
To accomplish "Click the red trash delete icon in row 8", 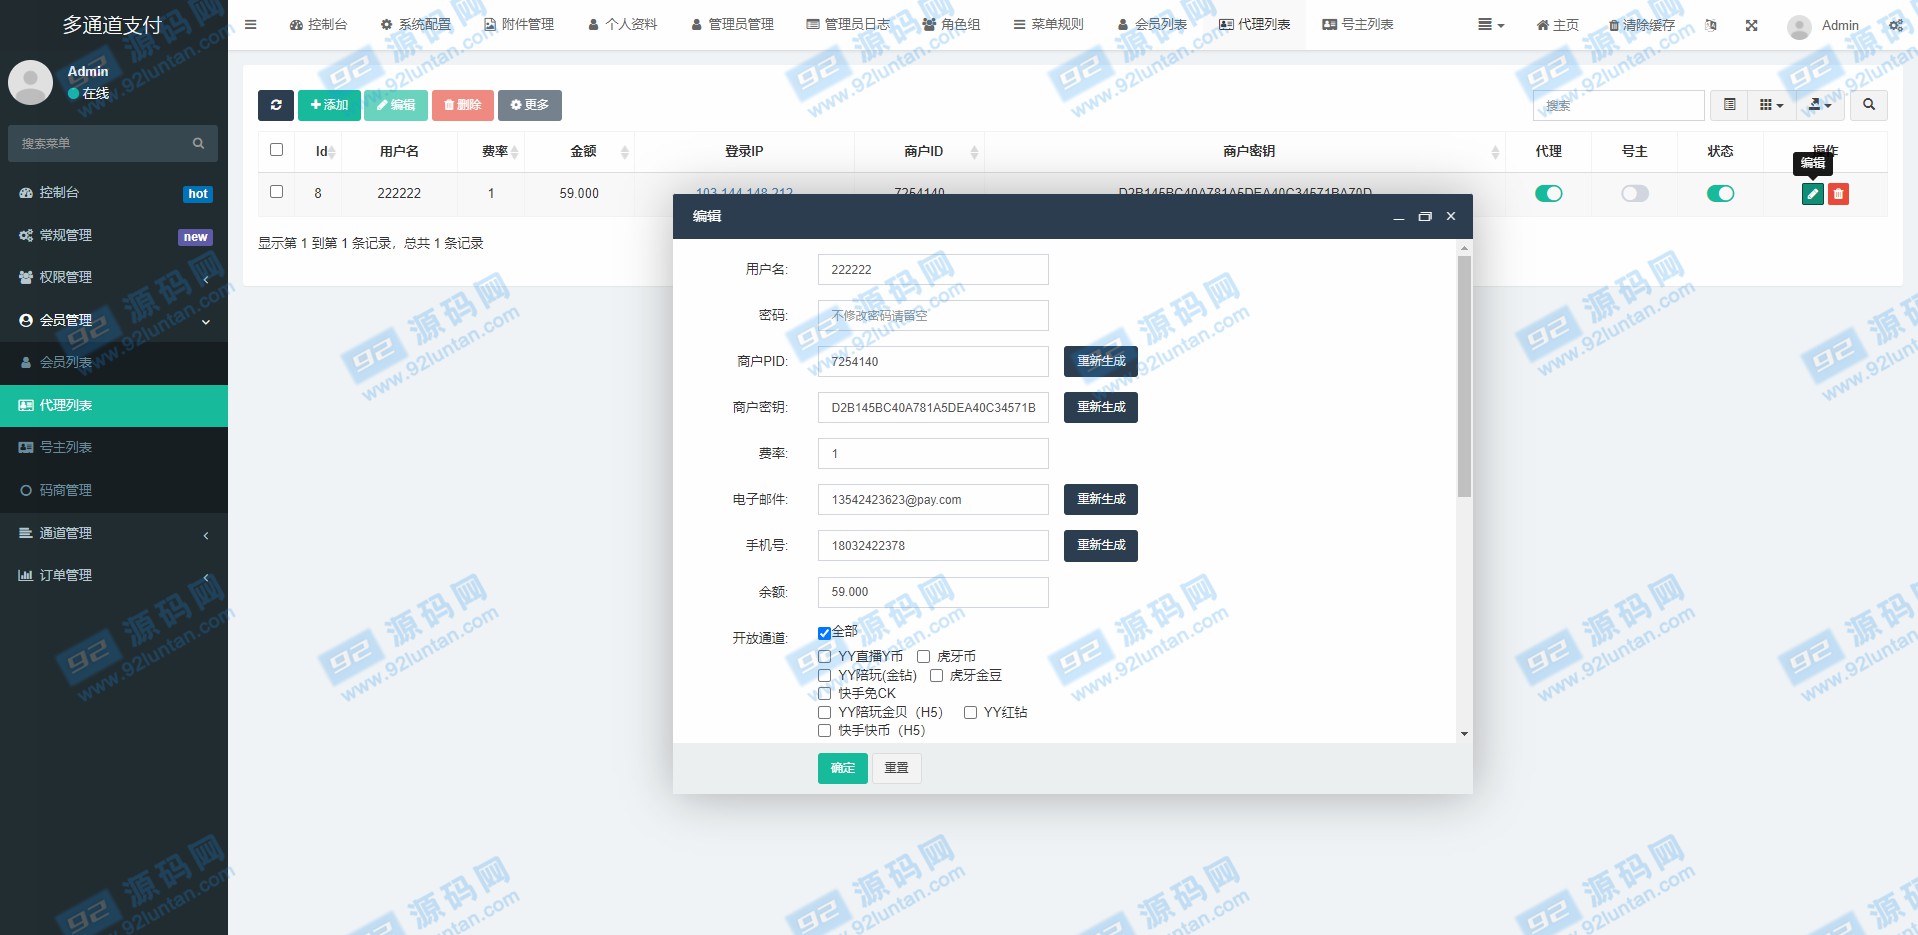I will pos(1838,194).
